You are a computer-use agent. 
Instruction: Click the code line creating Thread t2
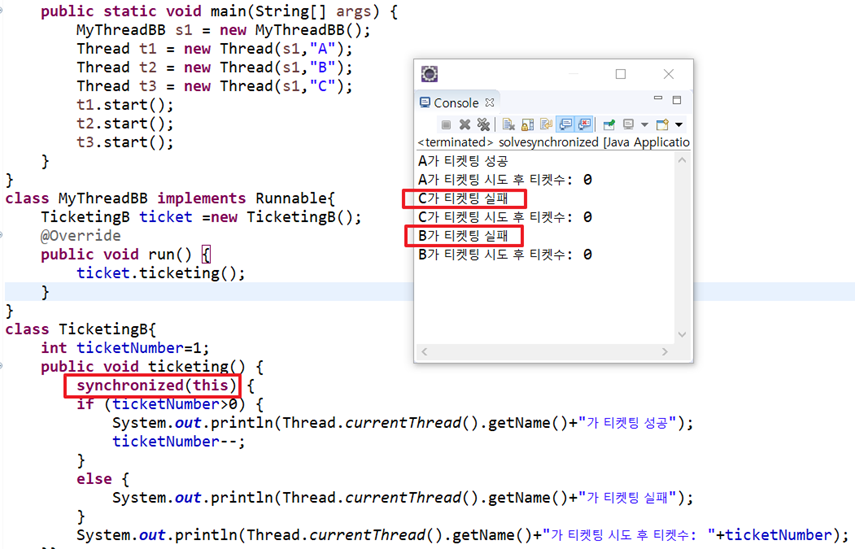point(214,68)
